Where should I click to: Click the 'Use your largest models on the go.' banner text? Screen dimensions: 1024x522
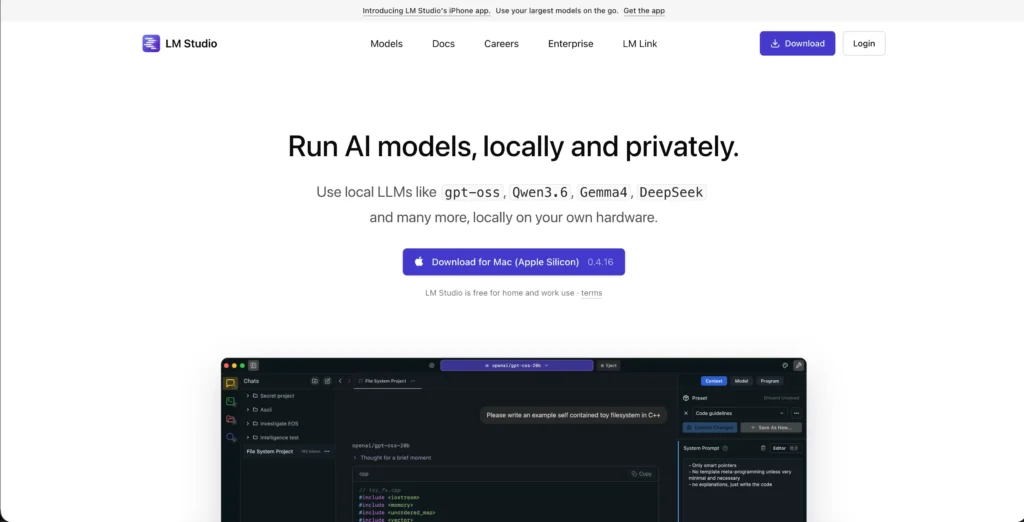[556, 10]
